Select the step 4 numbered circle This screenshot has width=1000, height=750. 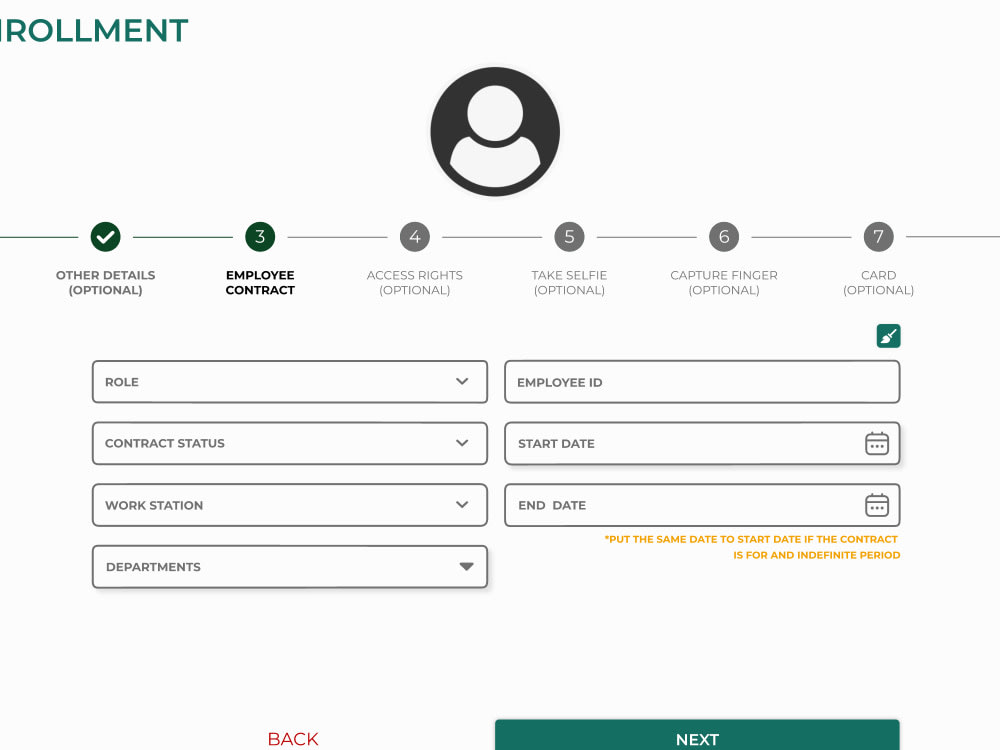414,237
